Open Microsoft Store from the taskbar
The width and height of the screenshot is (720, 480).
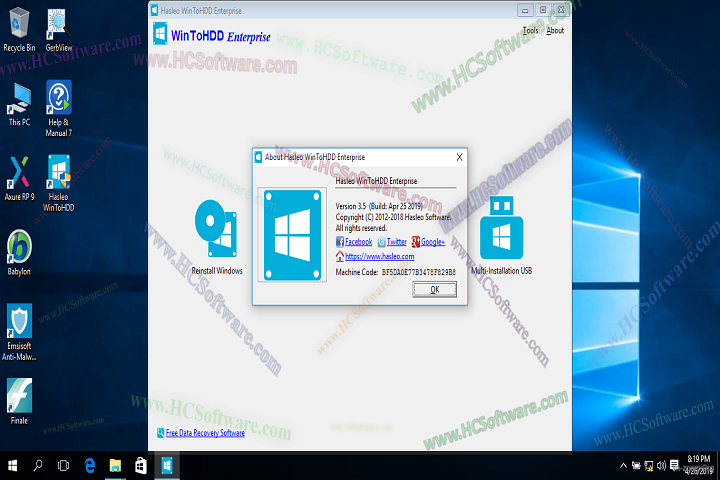click(x=141, y=466)
